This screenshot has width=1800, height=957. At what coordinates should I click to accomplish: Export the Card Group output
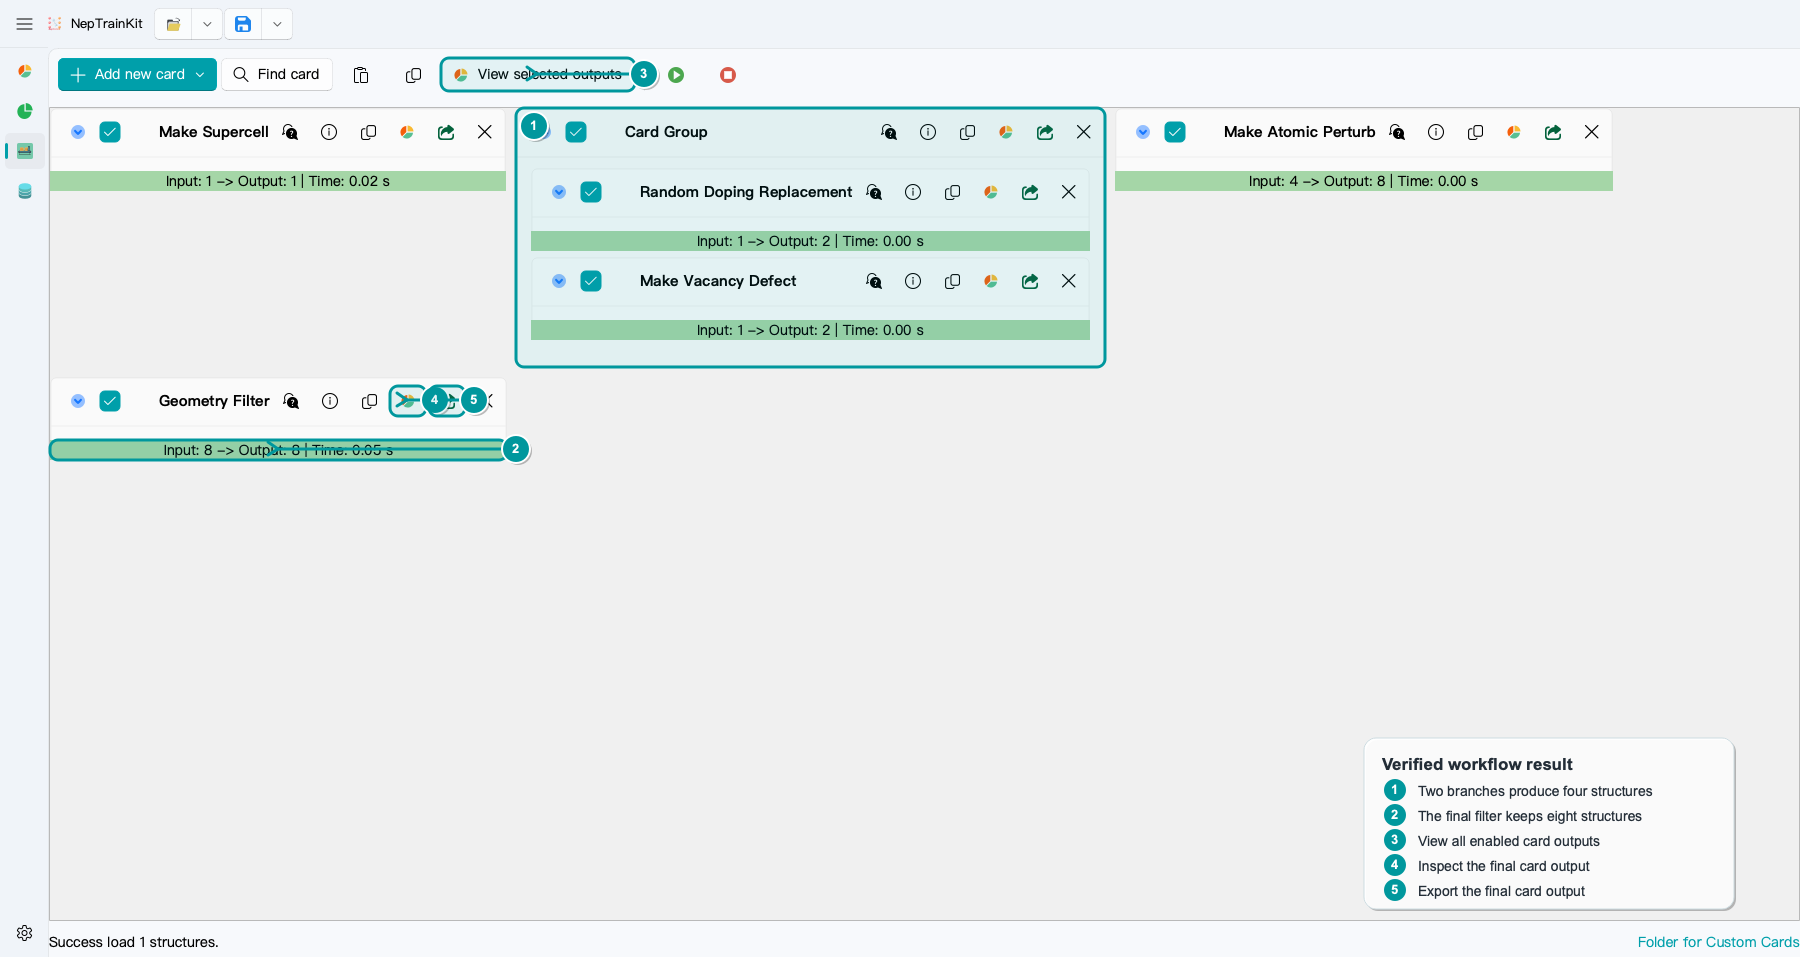pos(1045,132)
